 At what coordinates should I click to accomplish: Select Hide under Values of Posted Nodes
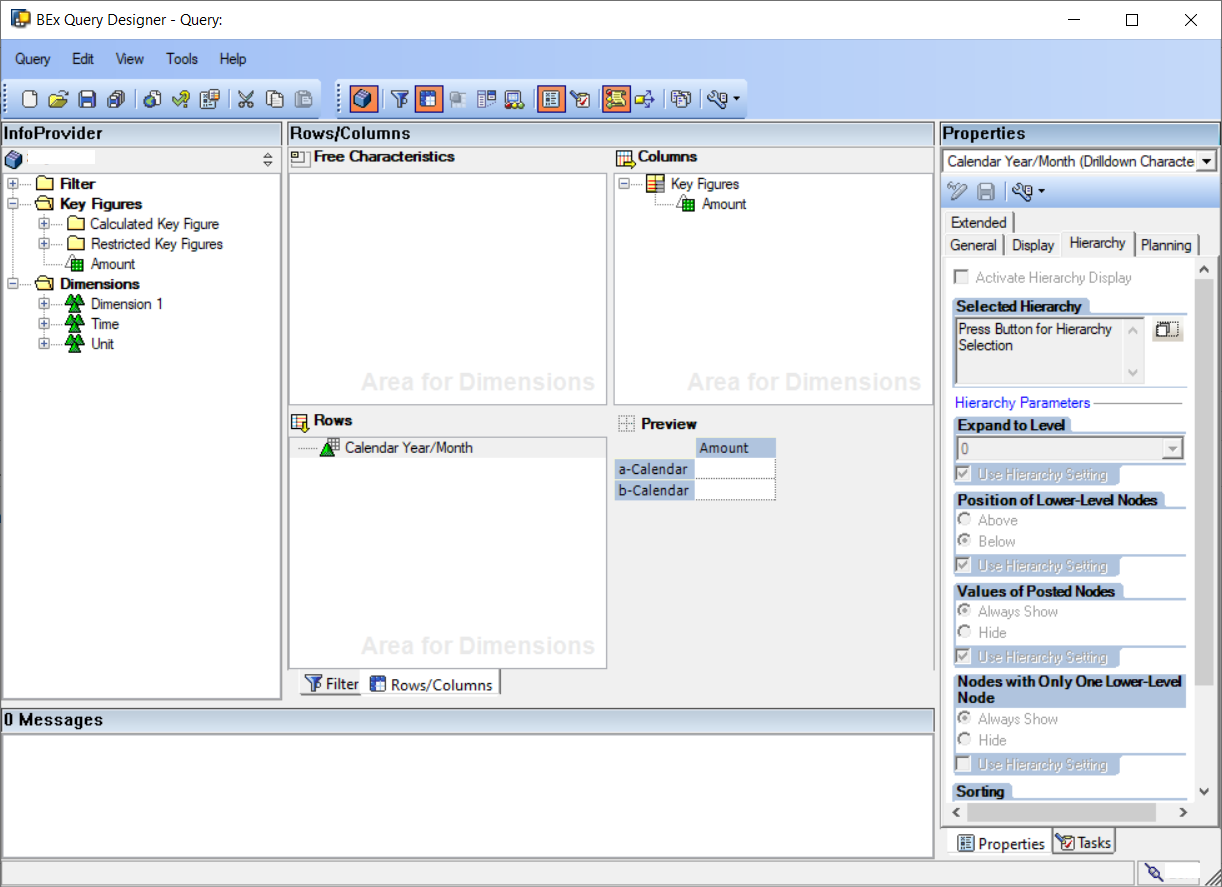[x=964, y=632]
